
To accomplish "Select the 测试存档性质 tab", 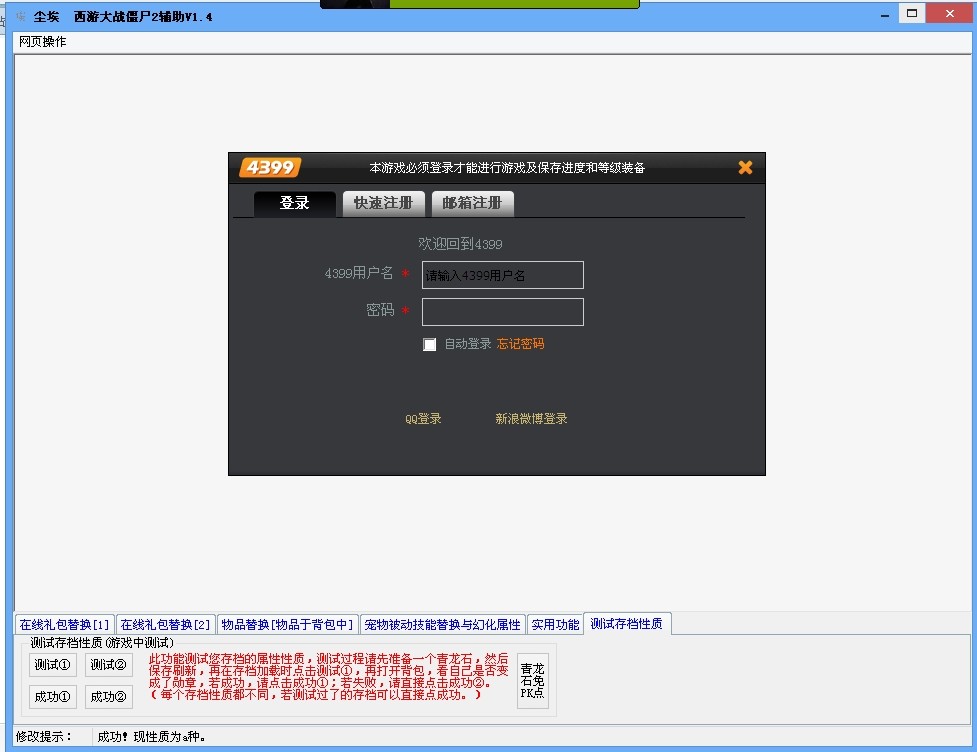I will 627,623.
